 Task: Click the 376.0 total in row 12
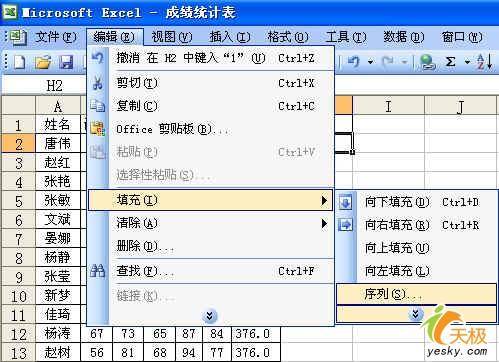point(256,334)
